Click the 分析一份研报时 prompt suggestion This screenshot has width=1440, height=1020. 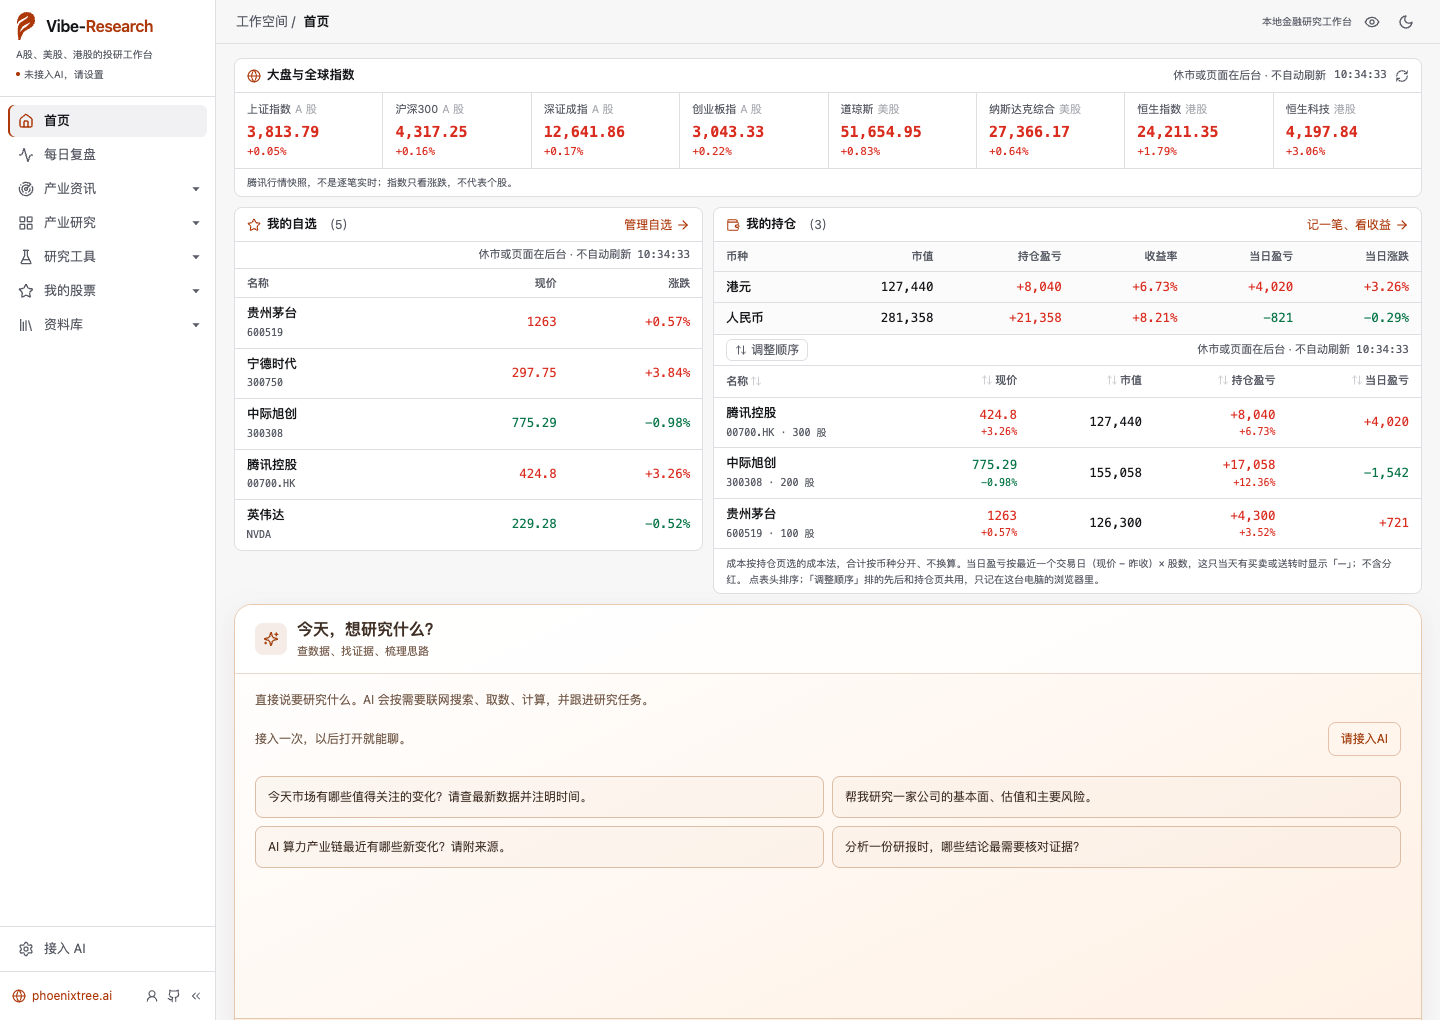pyautogui.click(x=1116, y=847)
